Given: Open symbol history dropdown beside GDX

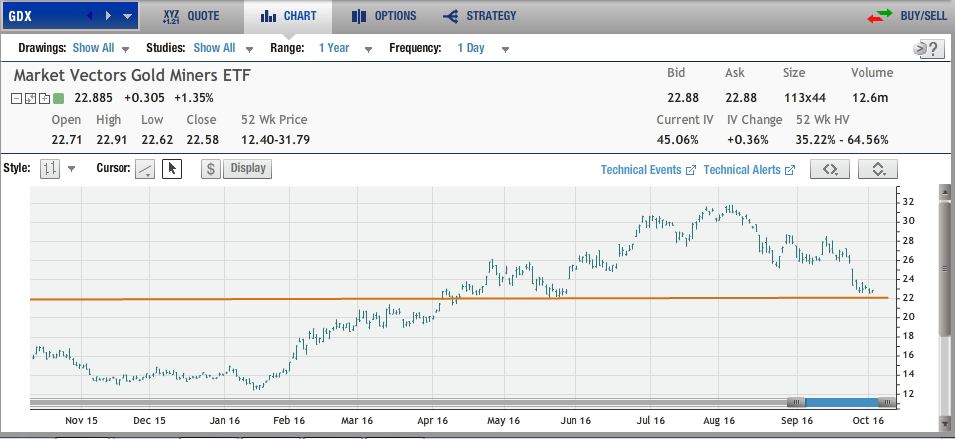Looking at the screenshot, I should pyautogui.click(x=127, y=16).
